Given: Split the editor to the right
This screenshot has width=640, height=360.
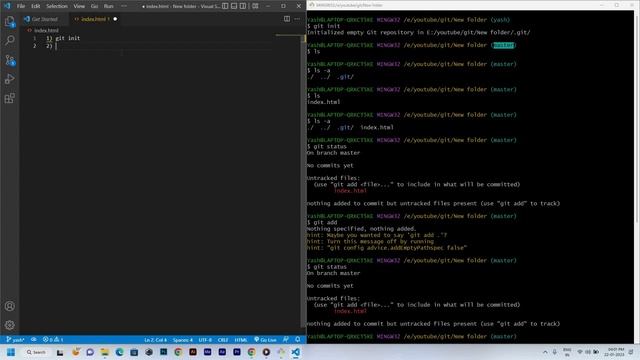Looking at the screenshot, I should click(x=287, y=19).
